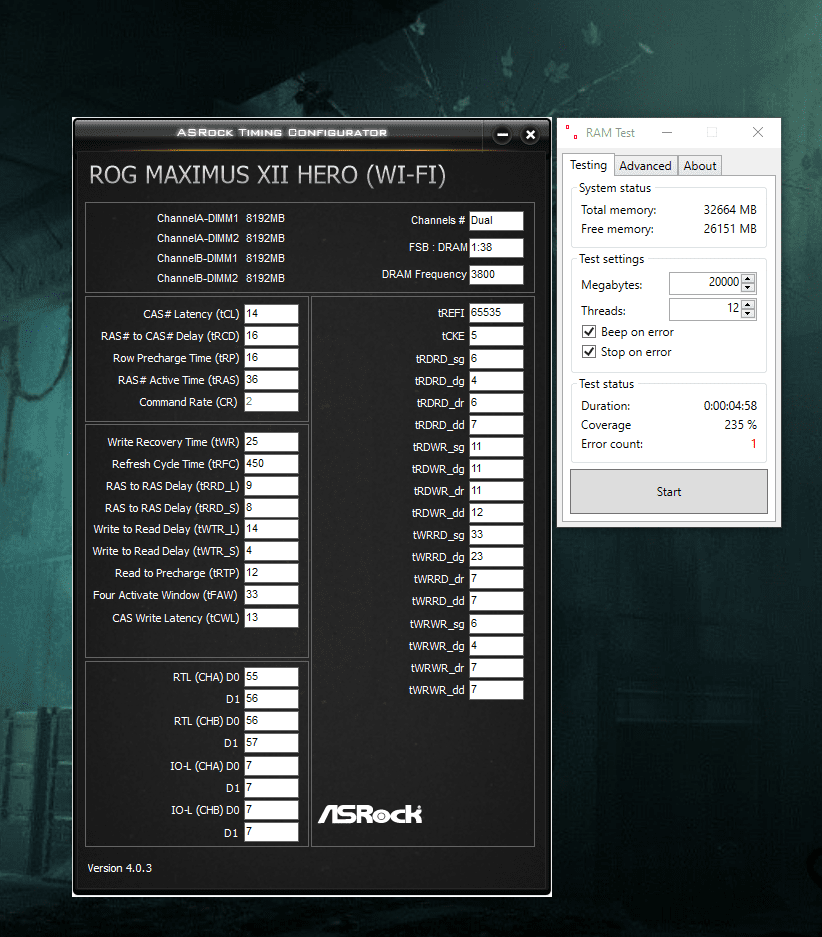Select the tRAS value field
The height and width of the screenshot is (937, 822).
pyautogui.click(x=271, y=380)
